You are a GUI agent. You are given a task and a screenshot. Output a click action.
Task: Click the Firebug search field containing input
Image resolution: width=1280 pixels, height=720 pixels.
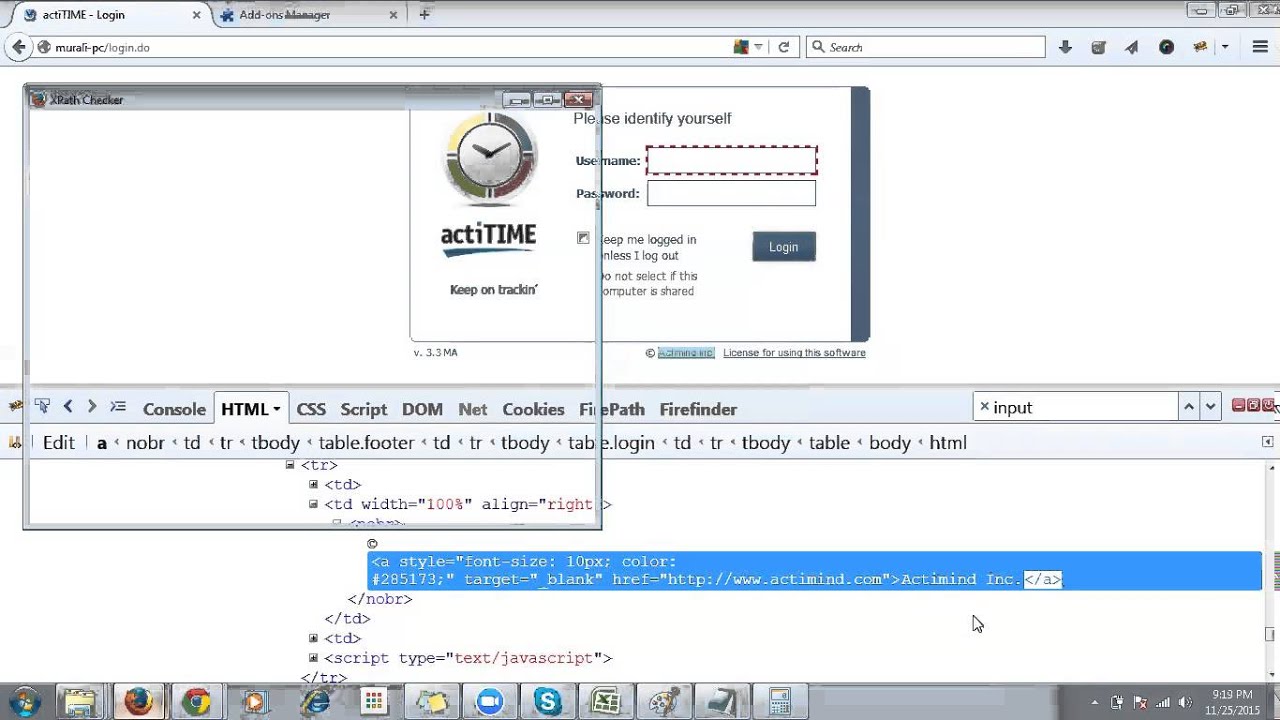[x=1075, y=407]
